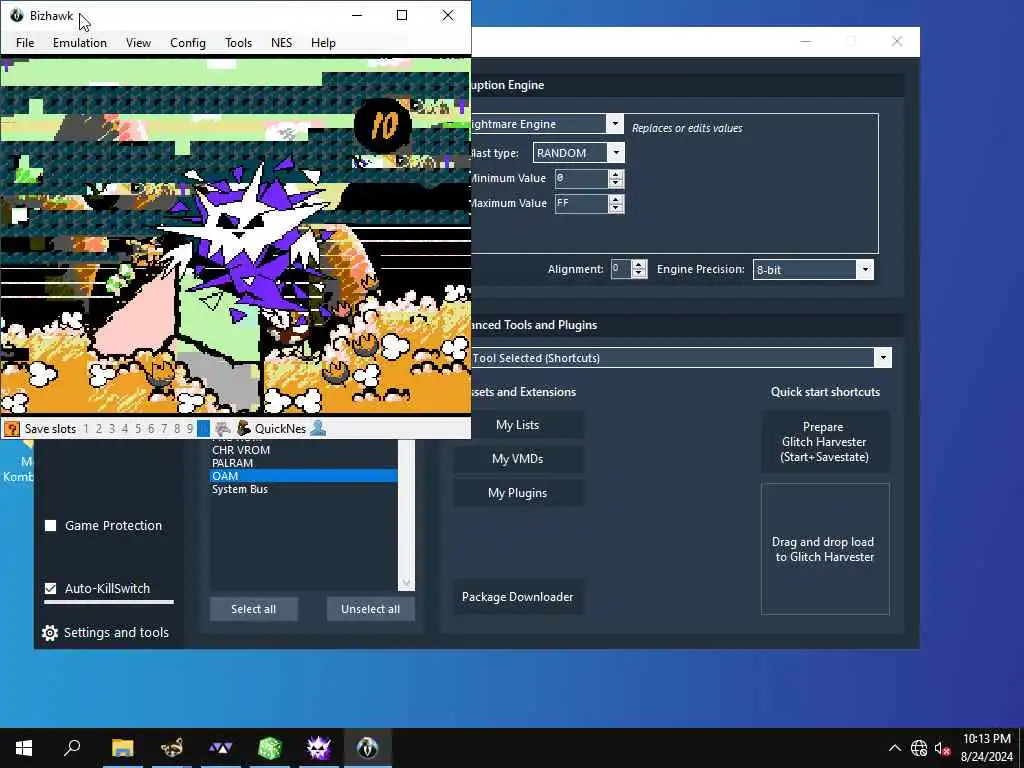Decrease the Maximum Value stepper
Viewport: 1024px width, 768px height.
[x=616, y=208]
